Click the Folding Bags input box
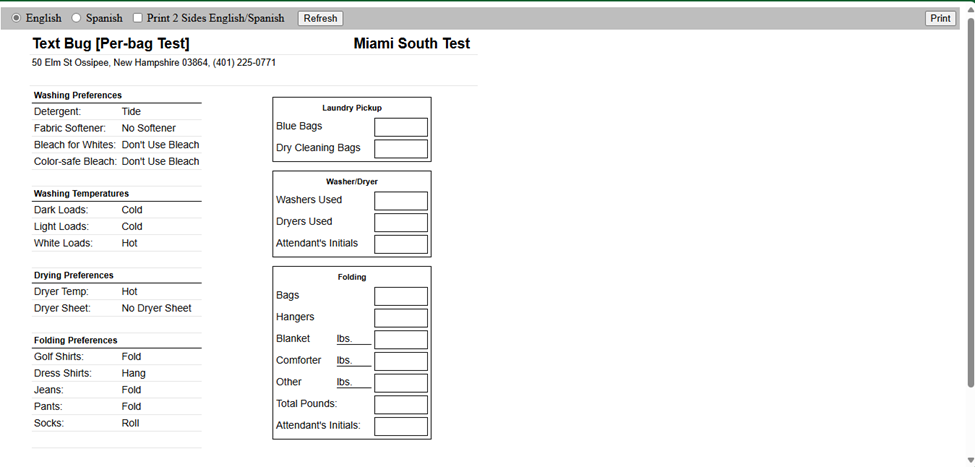The width and height of the screenshot is (975, 467). tap(400, 296)
